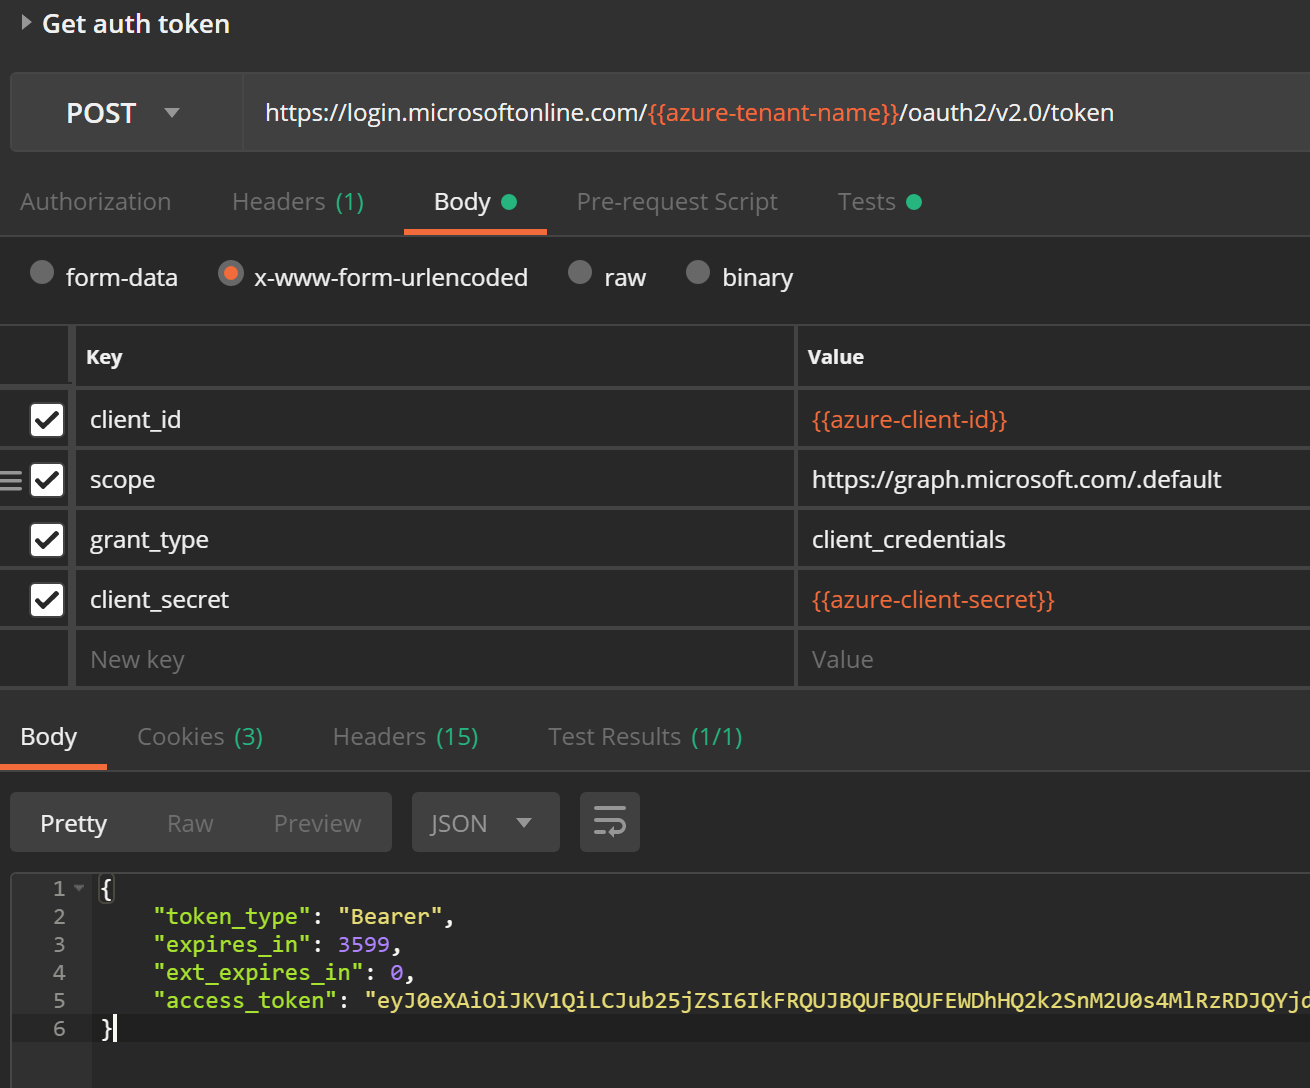The width and height of the screenshot is (1310, 1088).
Task: Click the Preview response button
Action: tap(317, 822)
